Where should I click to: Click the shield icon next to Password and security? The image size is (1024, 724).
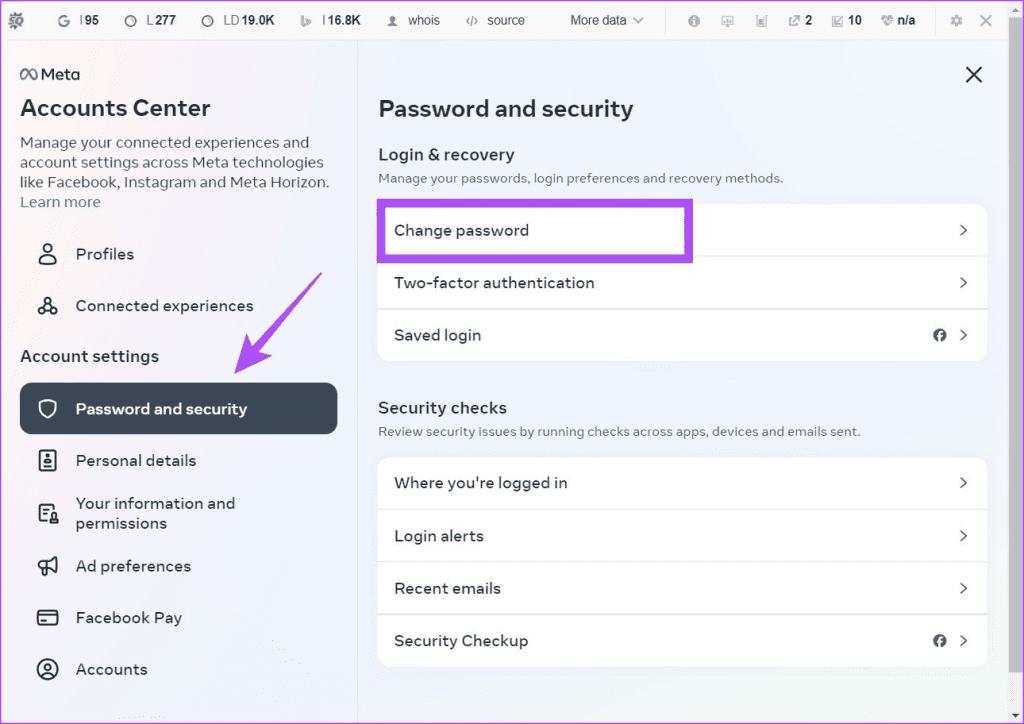[48, 408]
